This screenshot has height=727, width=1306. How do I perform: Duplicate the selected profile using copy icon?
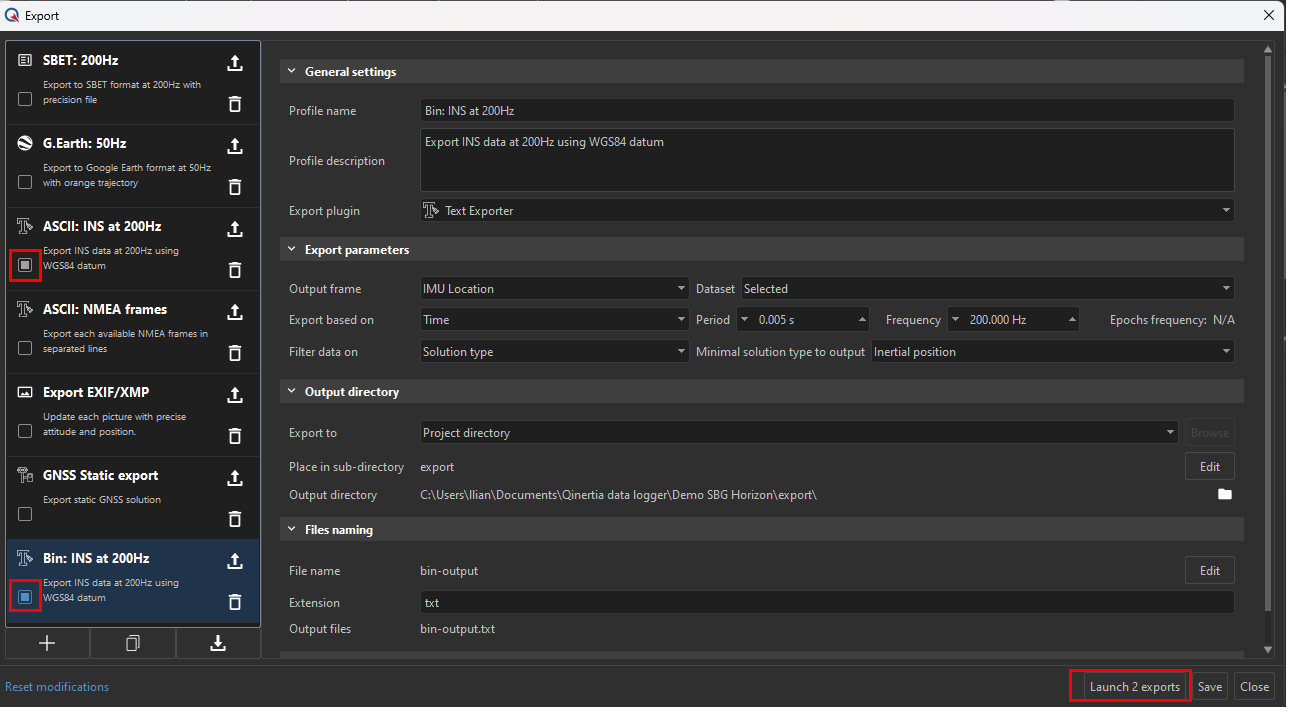coord(132,643)
